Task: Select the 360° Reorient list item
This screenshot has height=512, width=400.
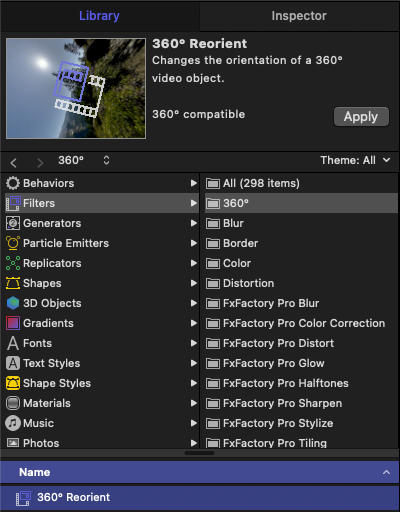Action: [200, 497]
